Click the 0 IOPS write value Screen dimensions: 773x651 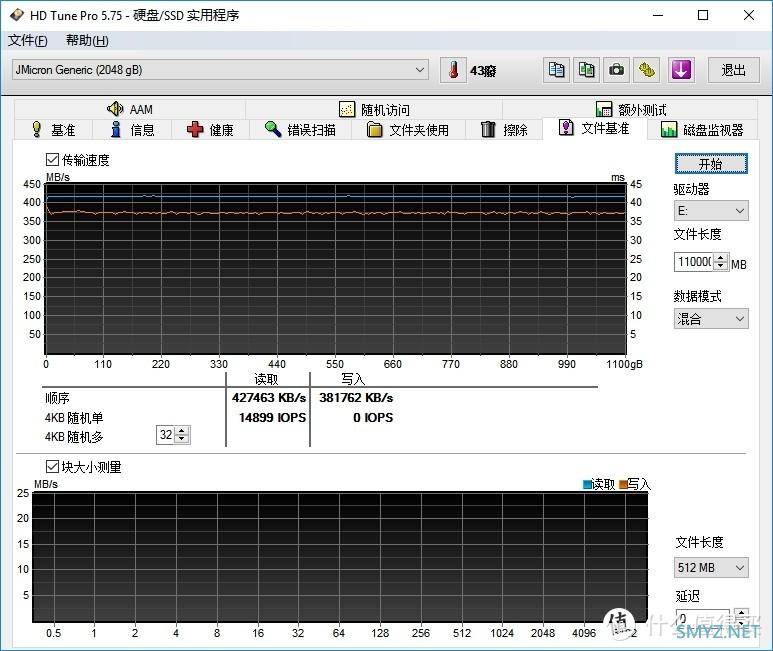point(373,418)
